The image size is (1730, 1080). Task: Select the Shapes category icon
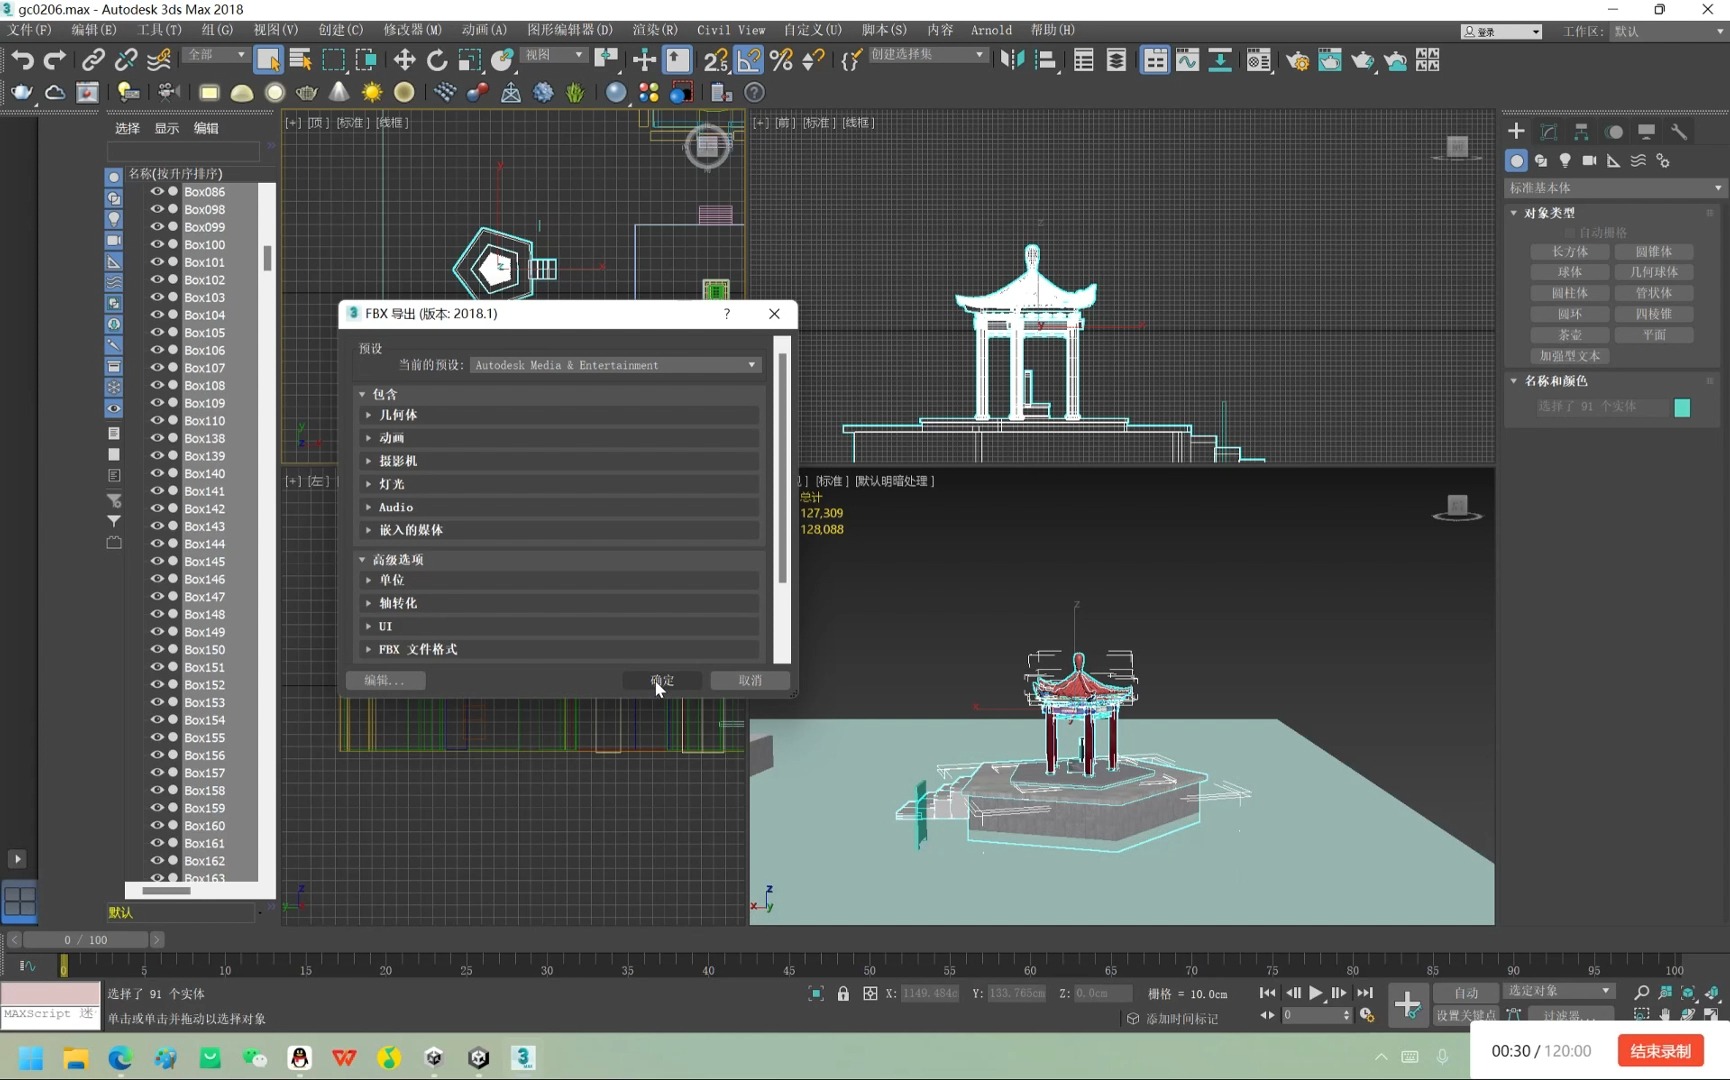tap(1541, 160)
